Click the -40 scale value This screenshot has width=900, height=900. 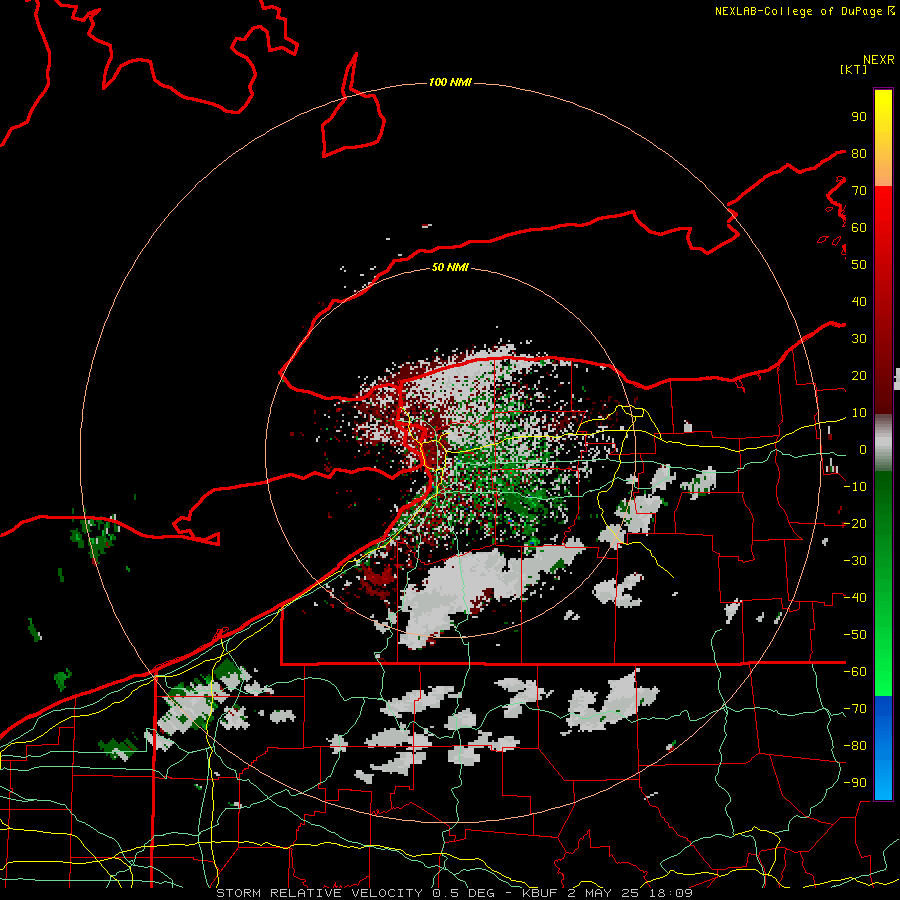coord(855,598)
